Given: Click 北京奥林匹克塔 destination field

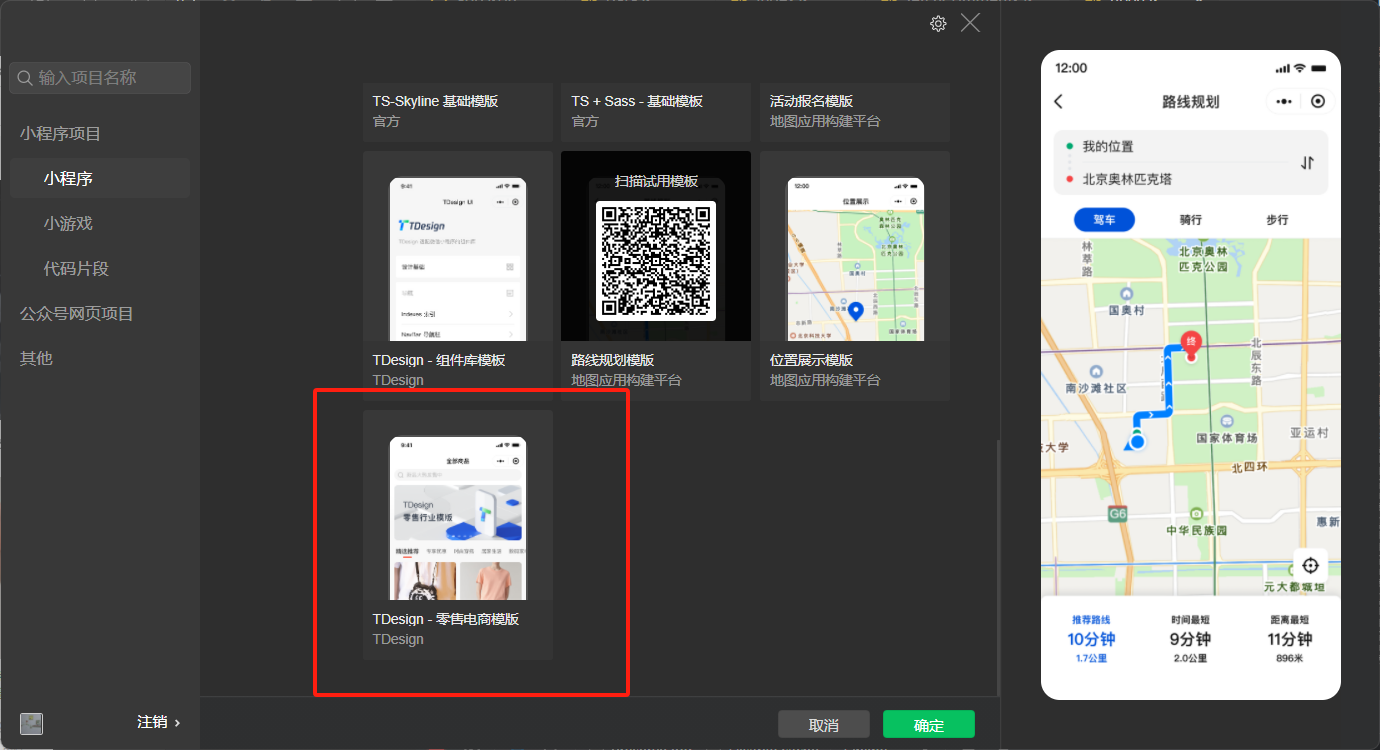Looking at the screenshot, I should pos(1127,179).
